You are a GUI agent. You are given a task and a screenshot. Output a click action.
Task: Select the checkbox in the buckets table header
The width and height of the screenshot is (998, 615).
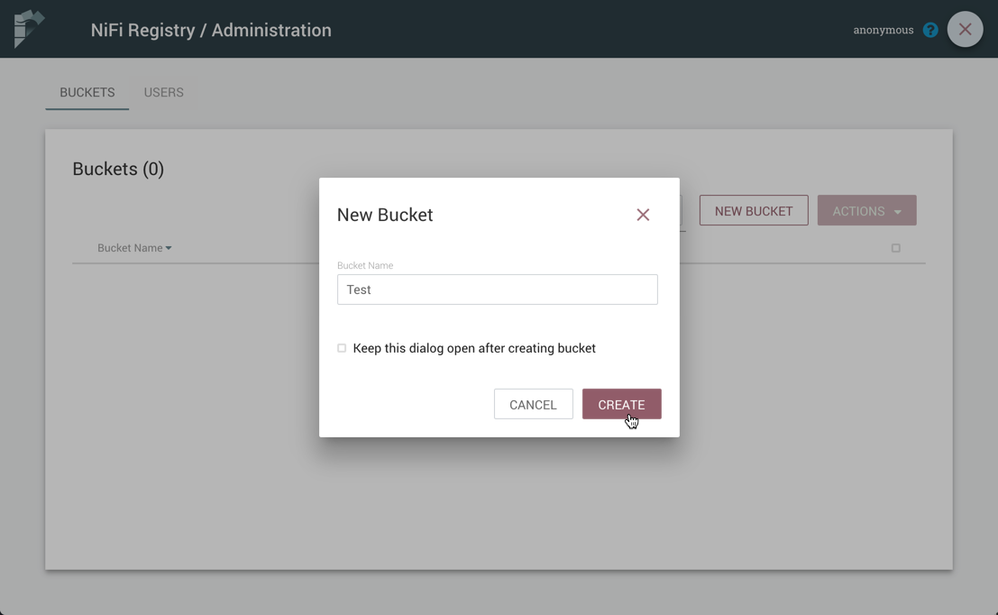pyautogui.click(x=896, y=247)
